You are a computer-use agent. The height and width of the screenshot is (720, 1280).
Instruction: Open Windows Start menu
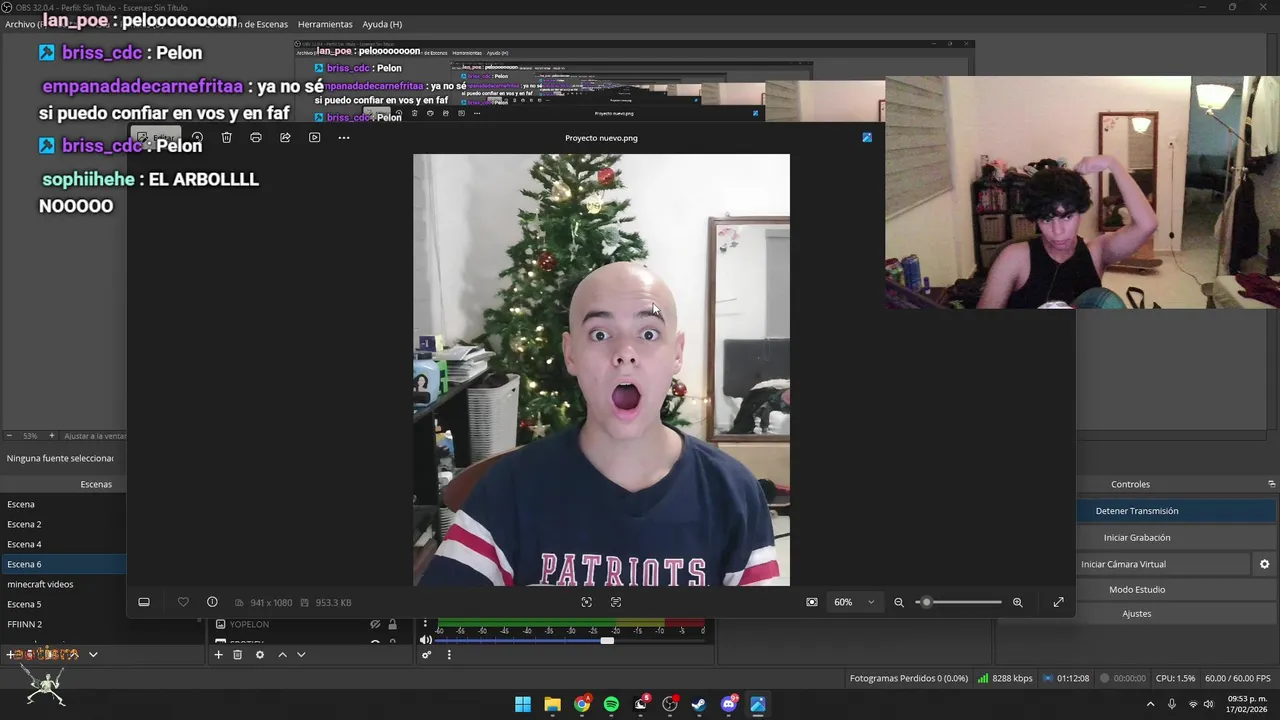point(523,704)
